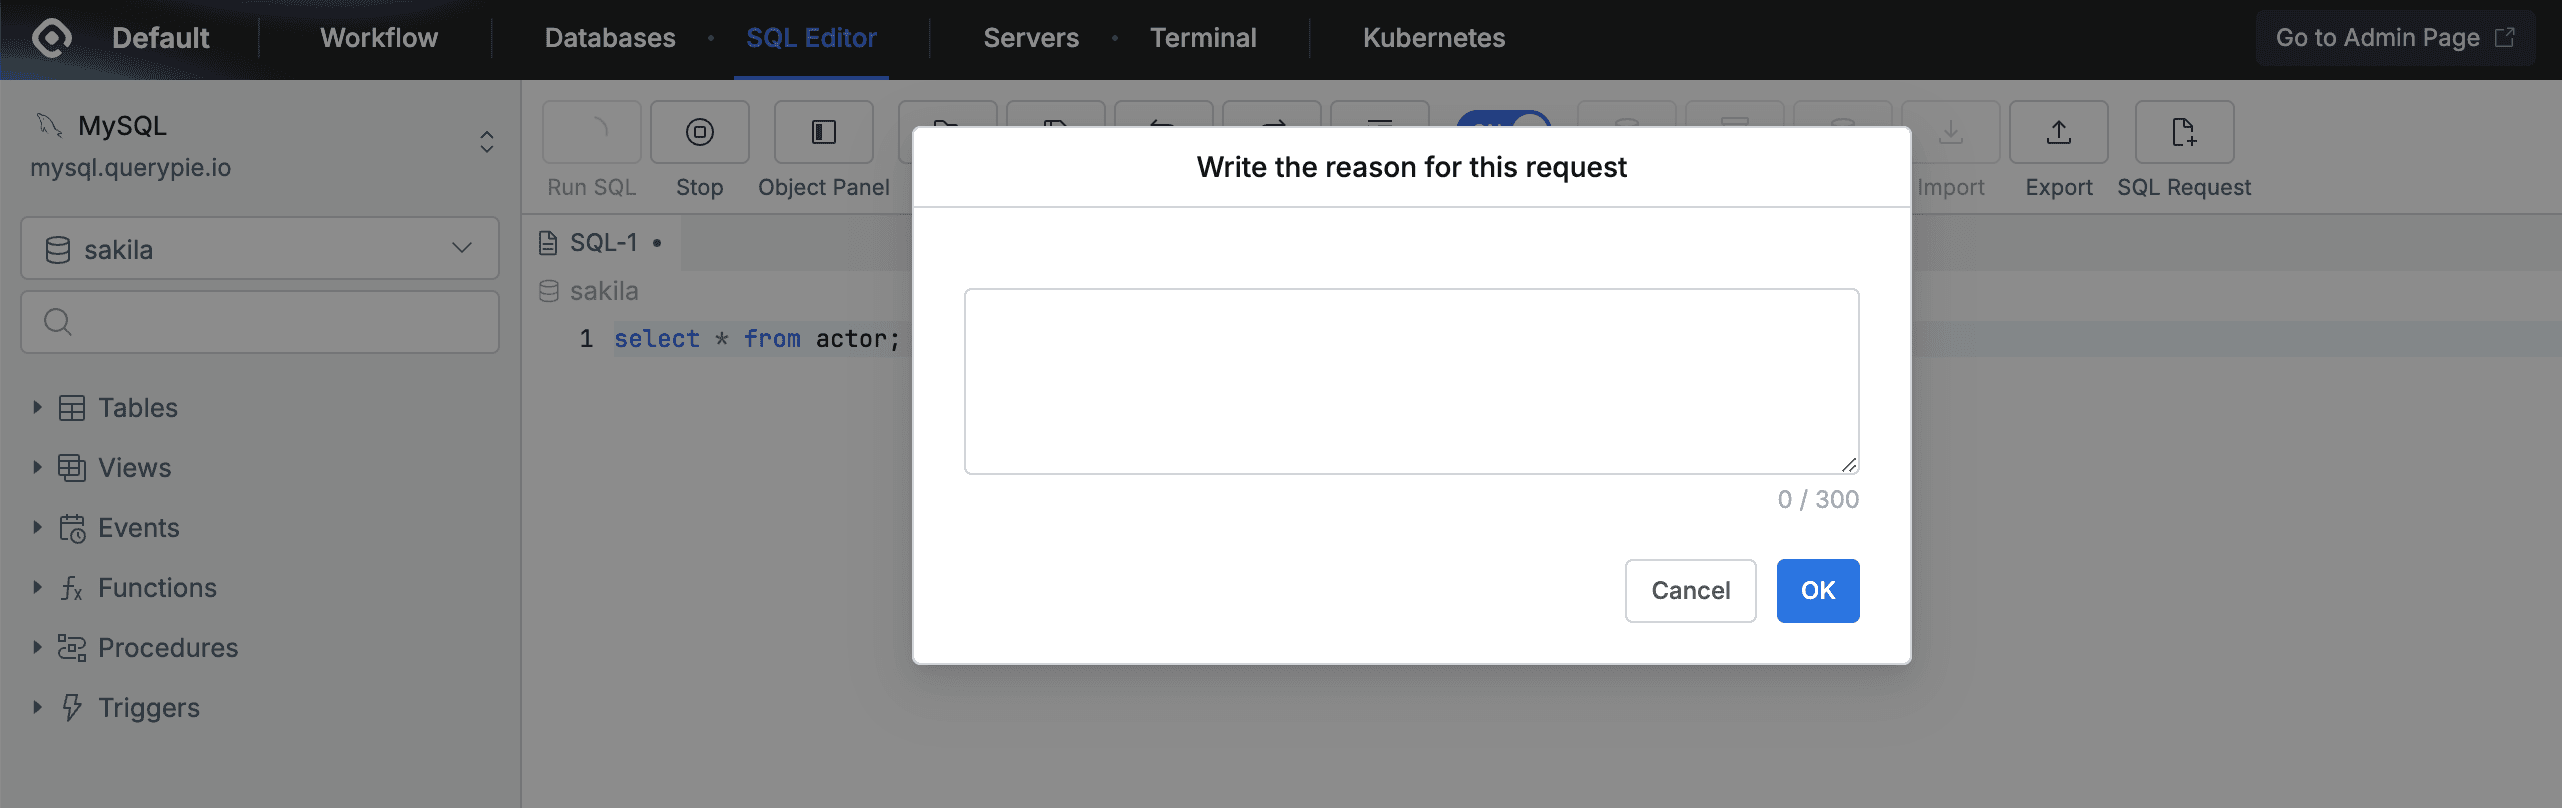Confirm the request with OK button
The height and width of the screenshot is (808, 2562).
(x=1817, y=591)
